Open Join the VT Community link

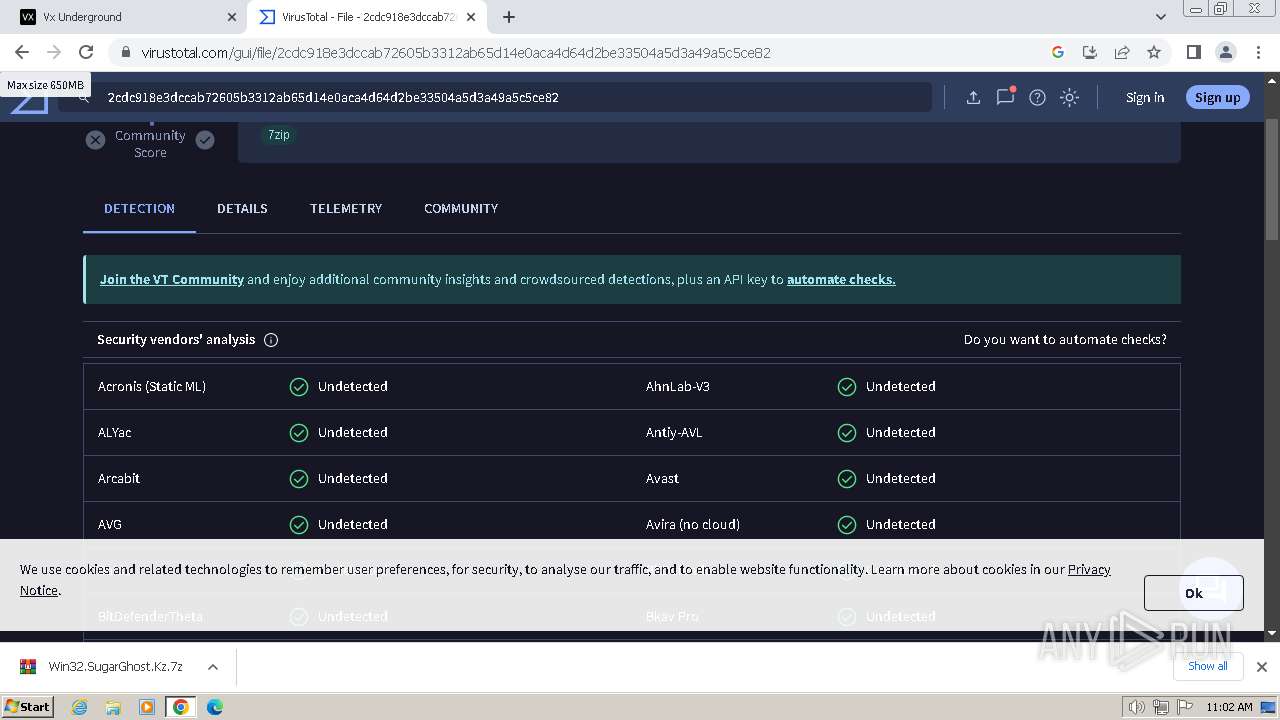pyautogui.click(x=172, y=279)
